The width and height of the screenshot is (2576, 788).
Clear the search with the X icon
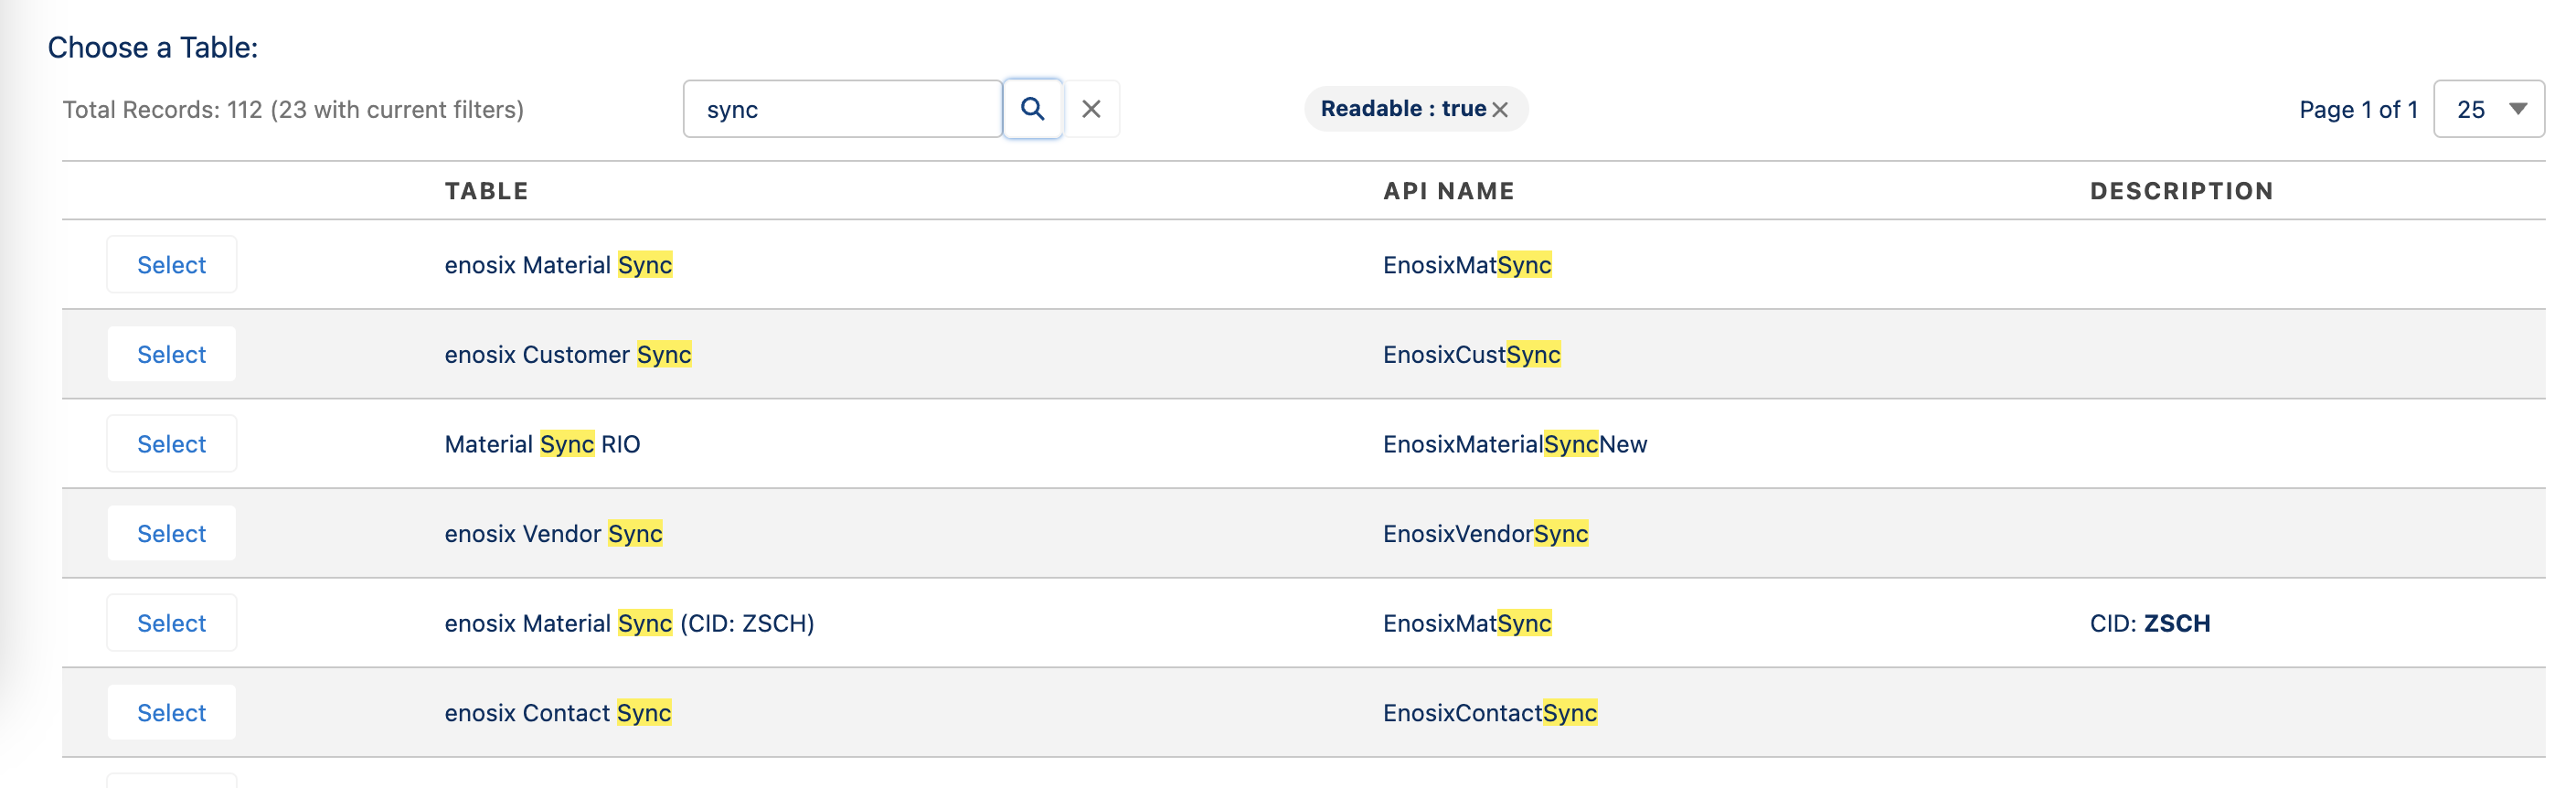click(x=1091, y=109)
